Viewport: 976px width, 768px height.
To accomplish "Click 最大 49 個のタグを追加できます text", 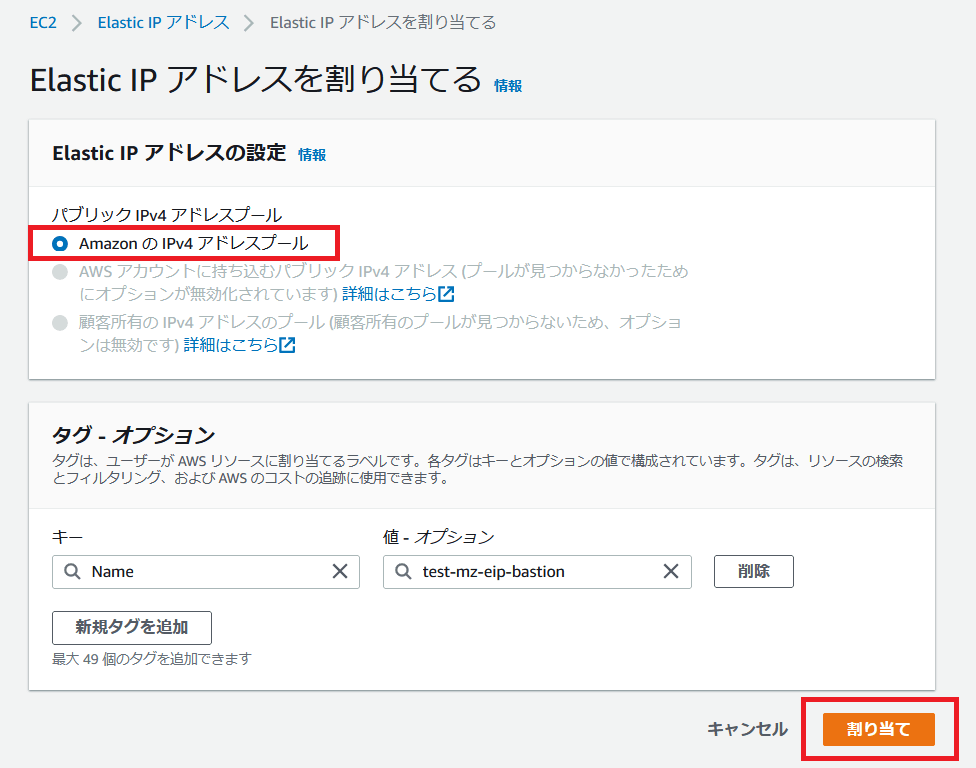I will [x=152, y=658].
